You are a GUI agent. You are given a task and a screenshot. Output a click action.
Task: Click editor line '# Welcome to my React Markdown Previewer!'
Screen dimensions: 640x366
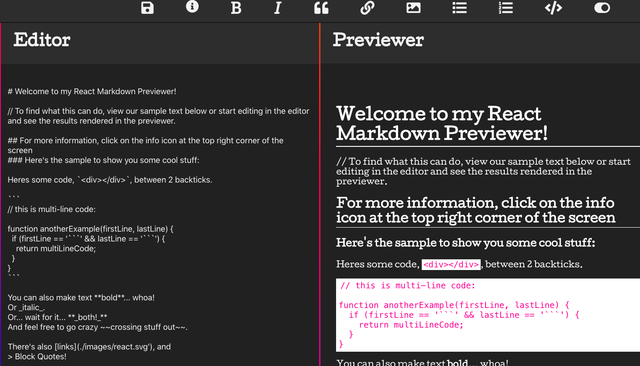point(92,91)
